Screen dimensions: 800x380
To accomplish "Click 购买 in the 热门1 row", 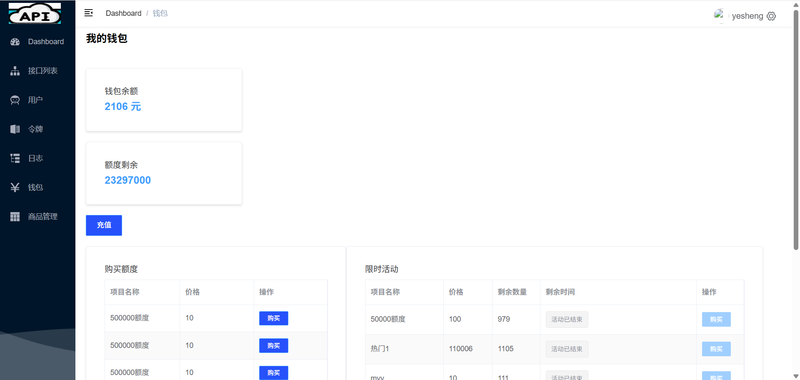I will click(x=716, y=349).
